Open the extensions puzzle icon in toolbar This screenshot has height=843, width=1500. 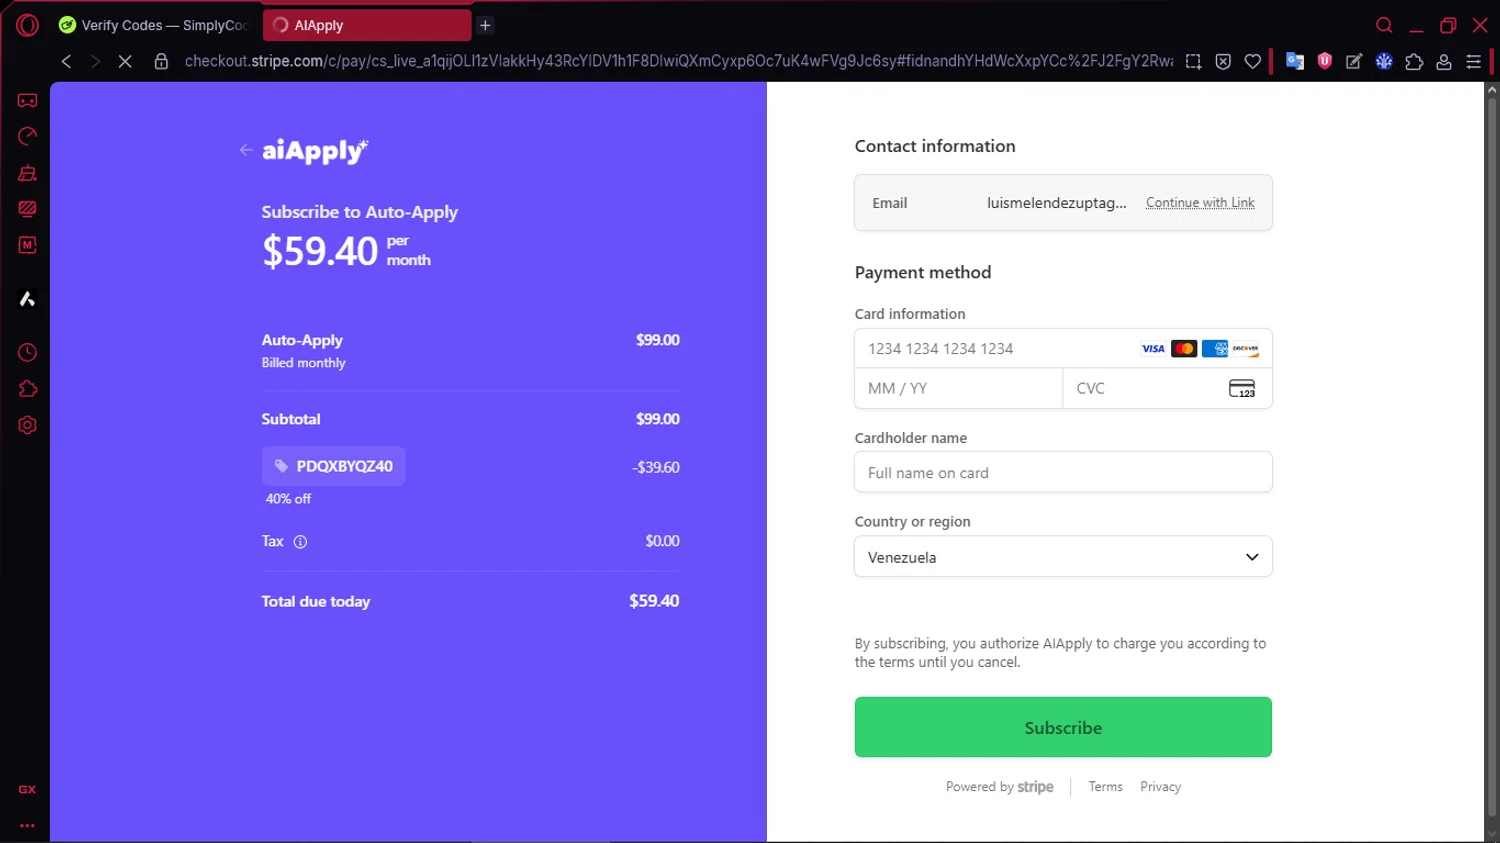[x=1414, y=61]
